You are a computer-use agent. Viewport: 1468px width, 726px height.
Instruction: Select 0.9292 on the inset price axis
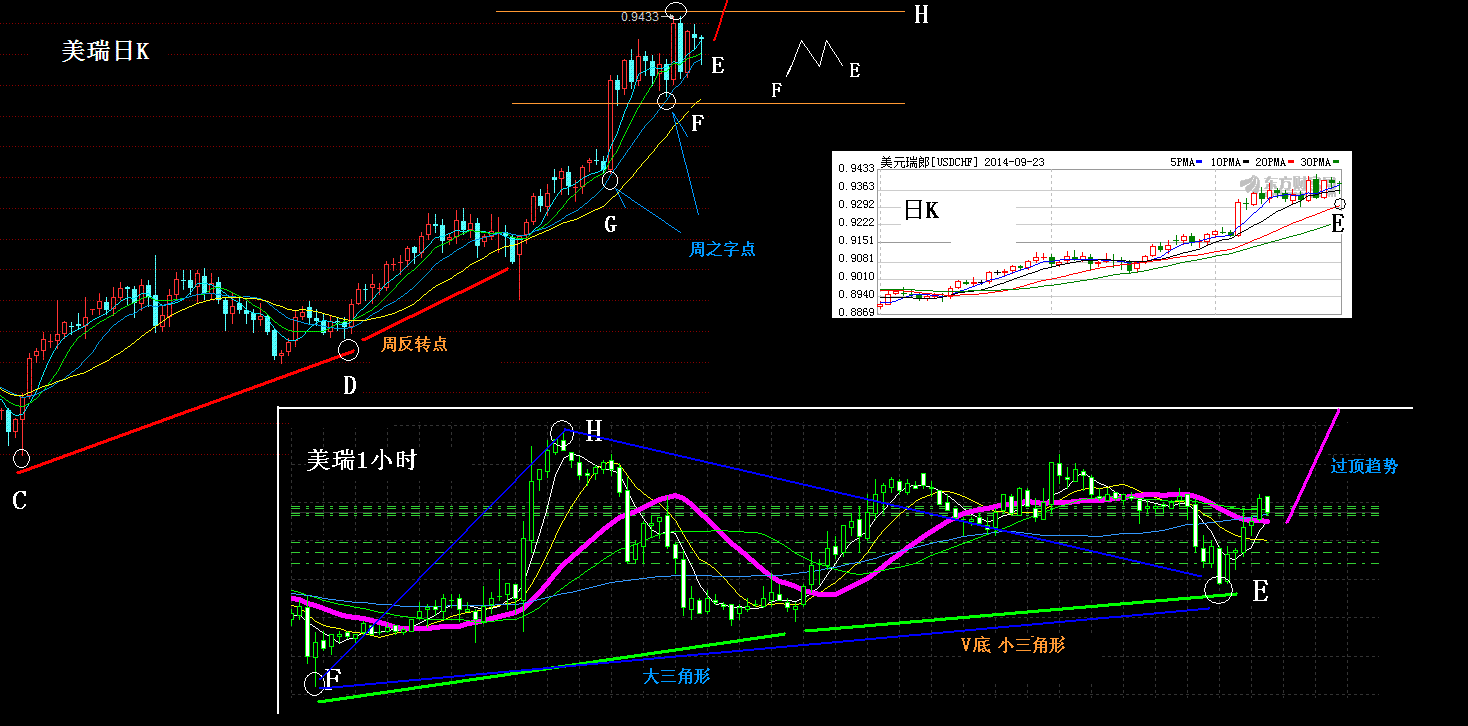(x=857, y=205)
